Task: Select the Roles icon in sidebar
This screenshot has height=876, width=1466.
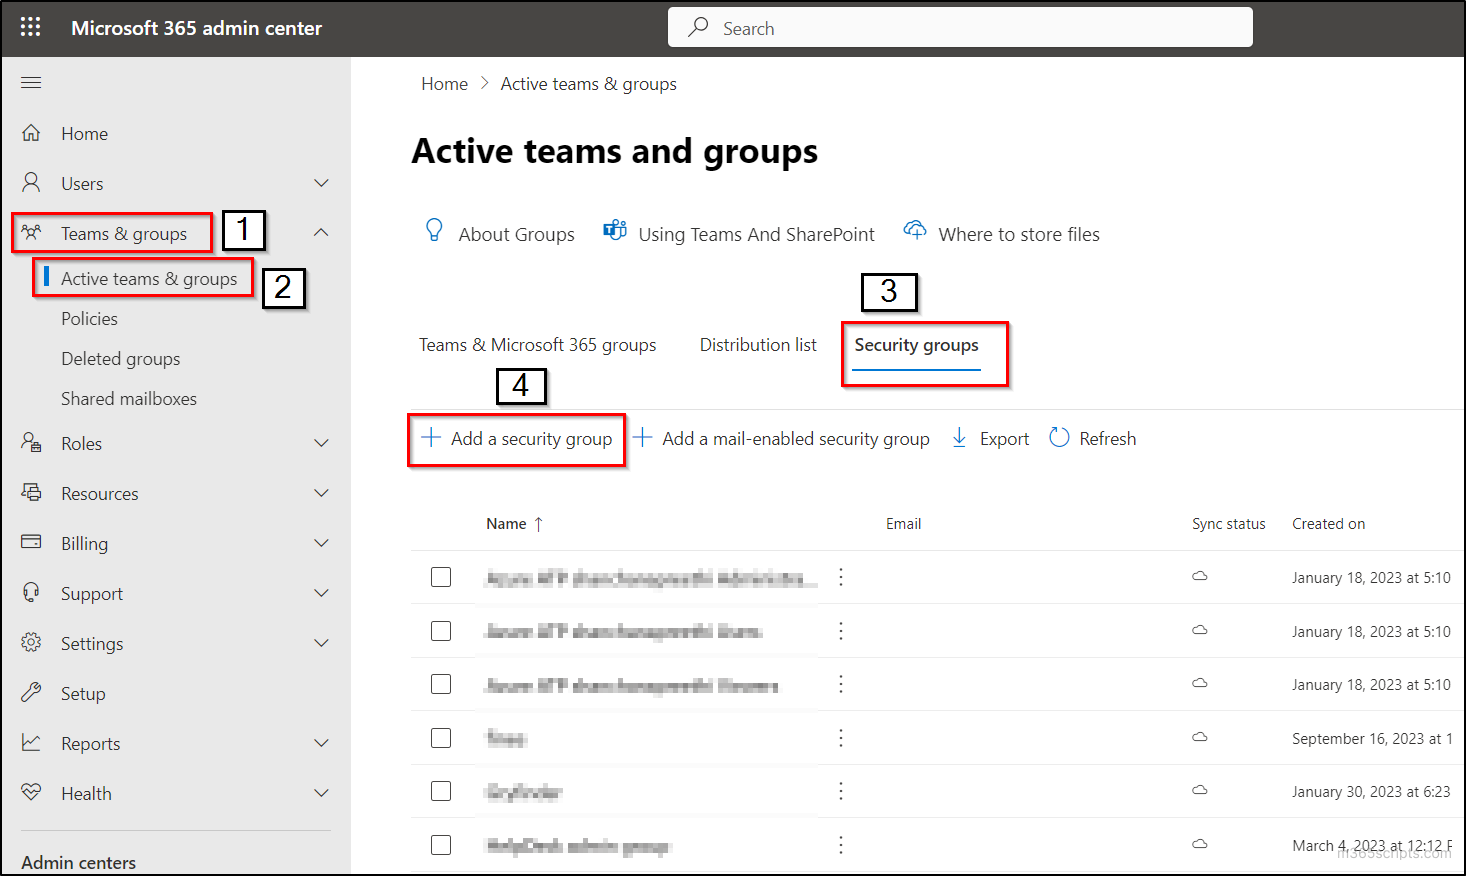Action: (x=31, y=443)
